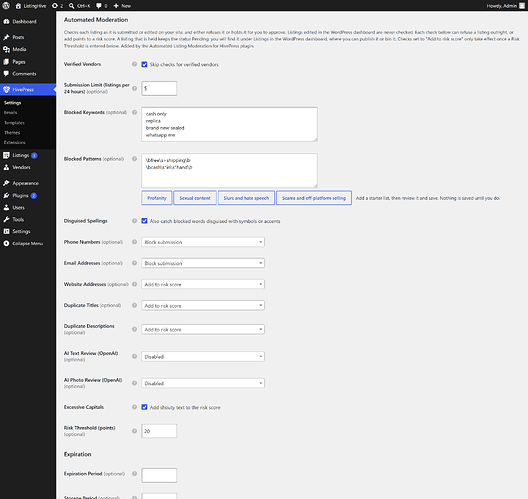Click the help icon beside Blocked Keywords
Image resolution: width=528 pixels, height=499 pixels.
point(134,112)
